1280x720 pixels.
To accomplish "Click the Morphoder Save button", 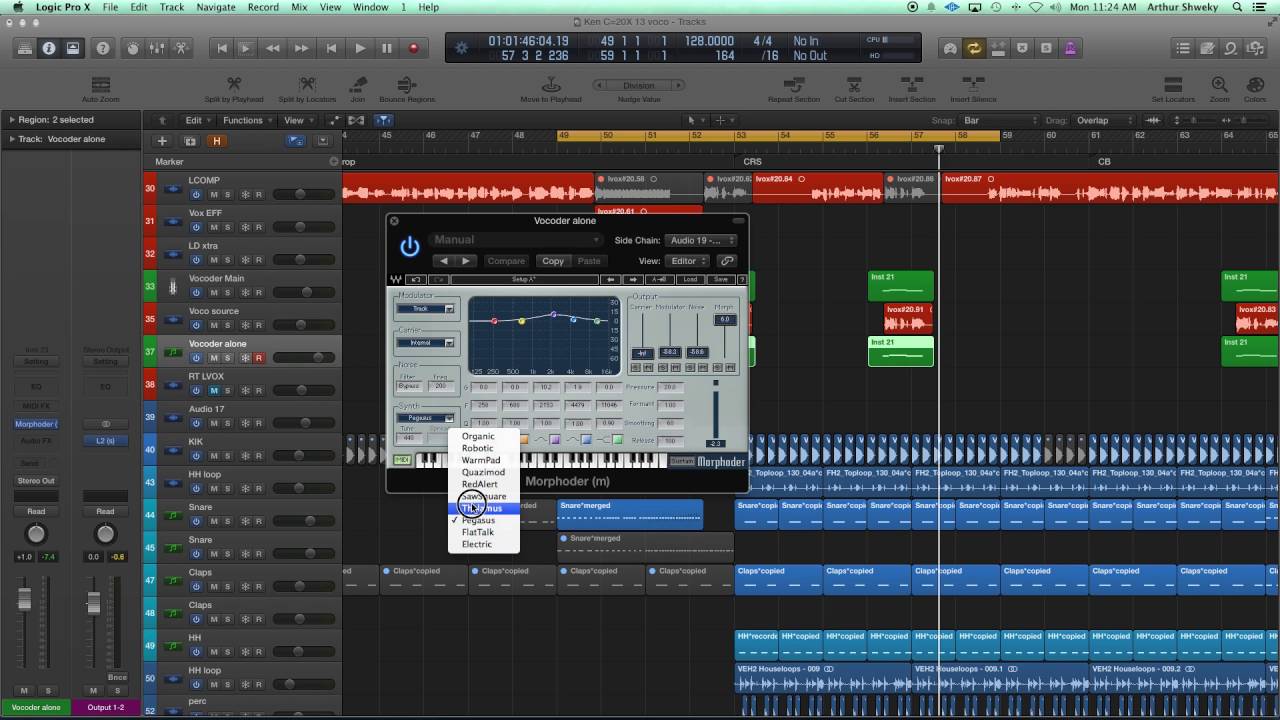I will pyautogui.click(x=720, y=280).
